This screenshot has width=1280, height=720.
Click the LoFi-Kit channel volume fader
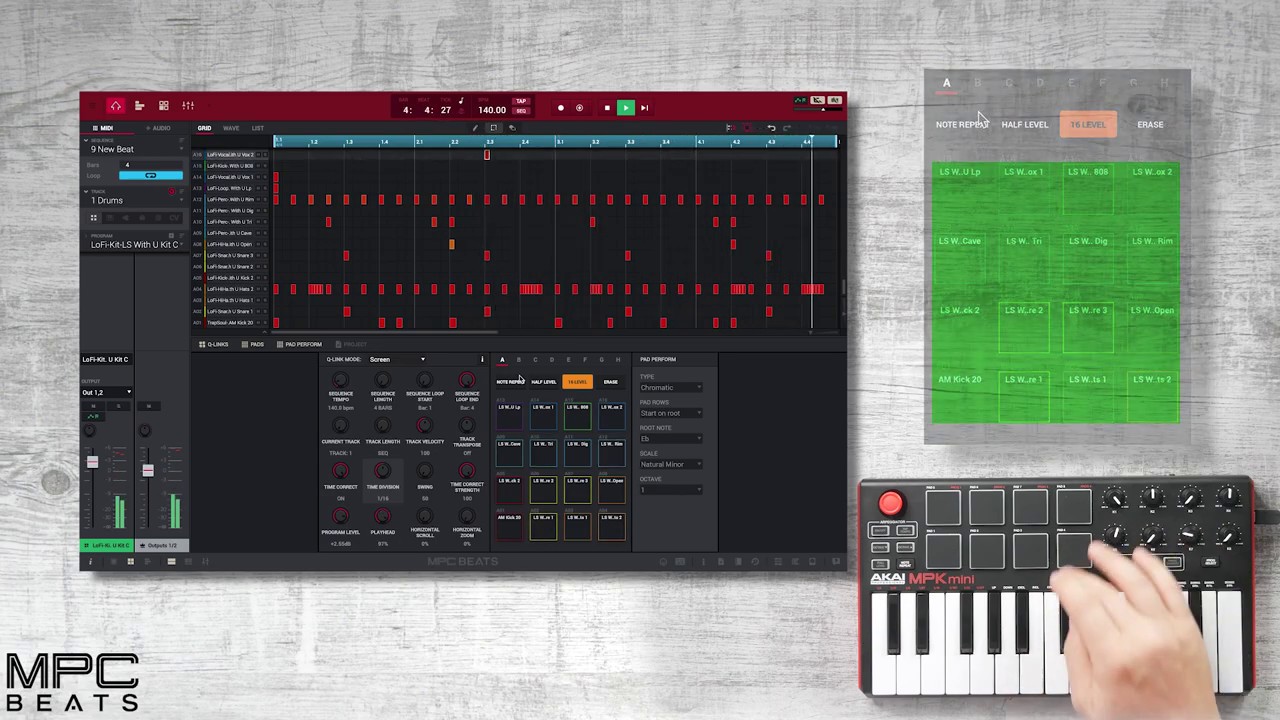pyautogui.click(x=92, y=462)
